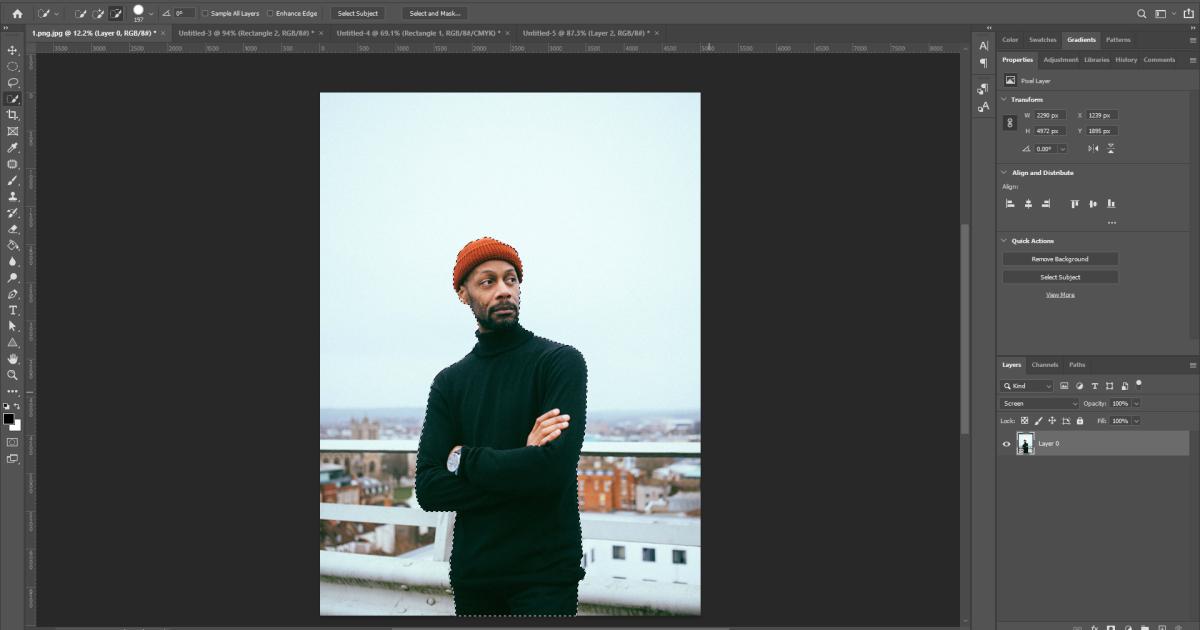Open the View More link
Viewport: 1200px width, 630px height.
click(x=1060, y=295)
